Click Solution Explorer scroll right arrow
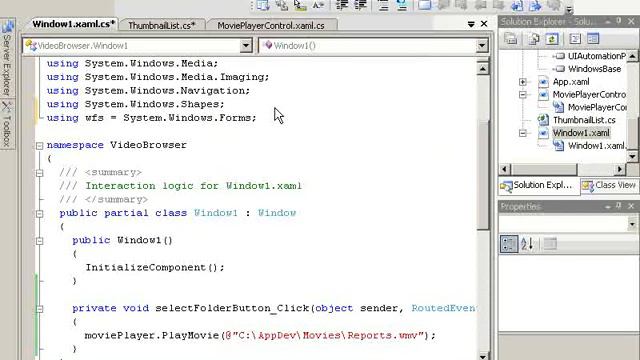640x360 pixels. coord(620,169)
